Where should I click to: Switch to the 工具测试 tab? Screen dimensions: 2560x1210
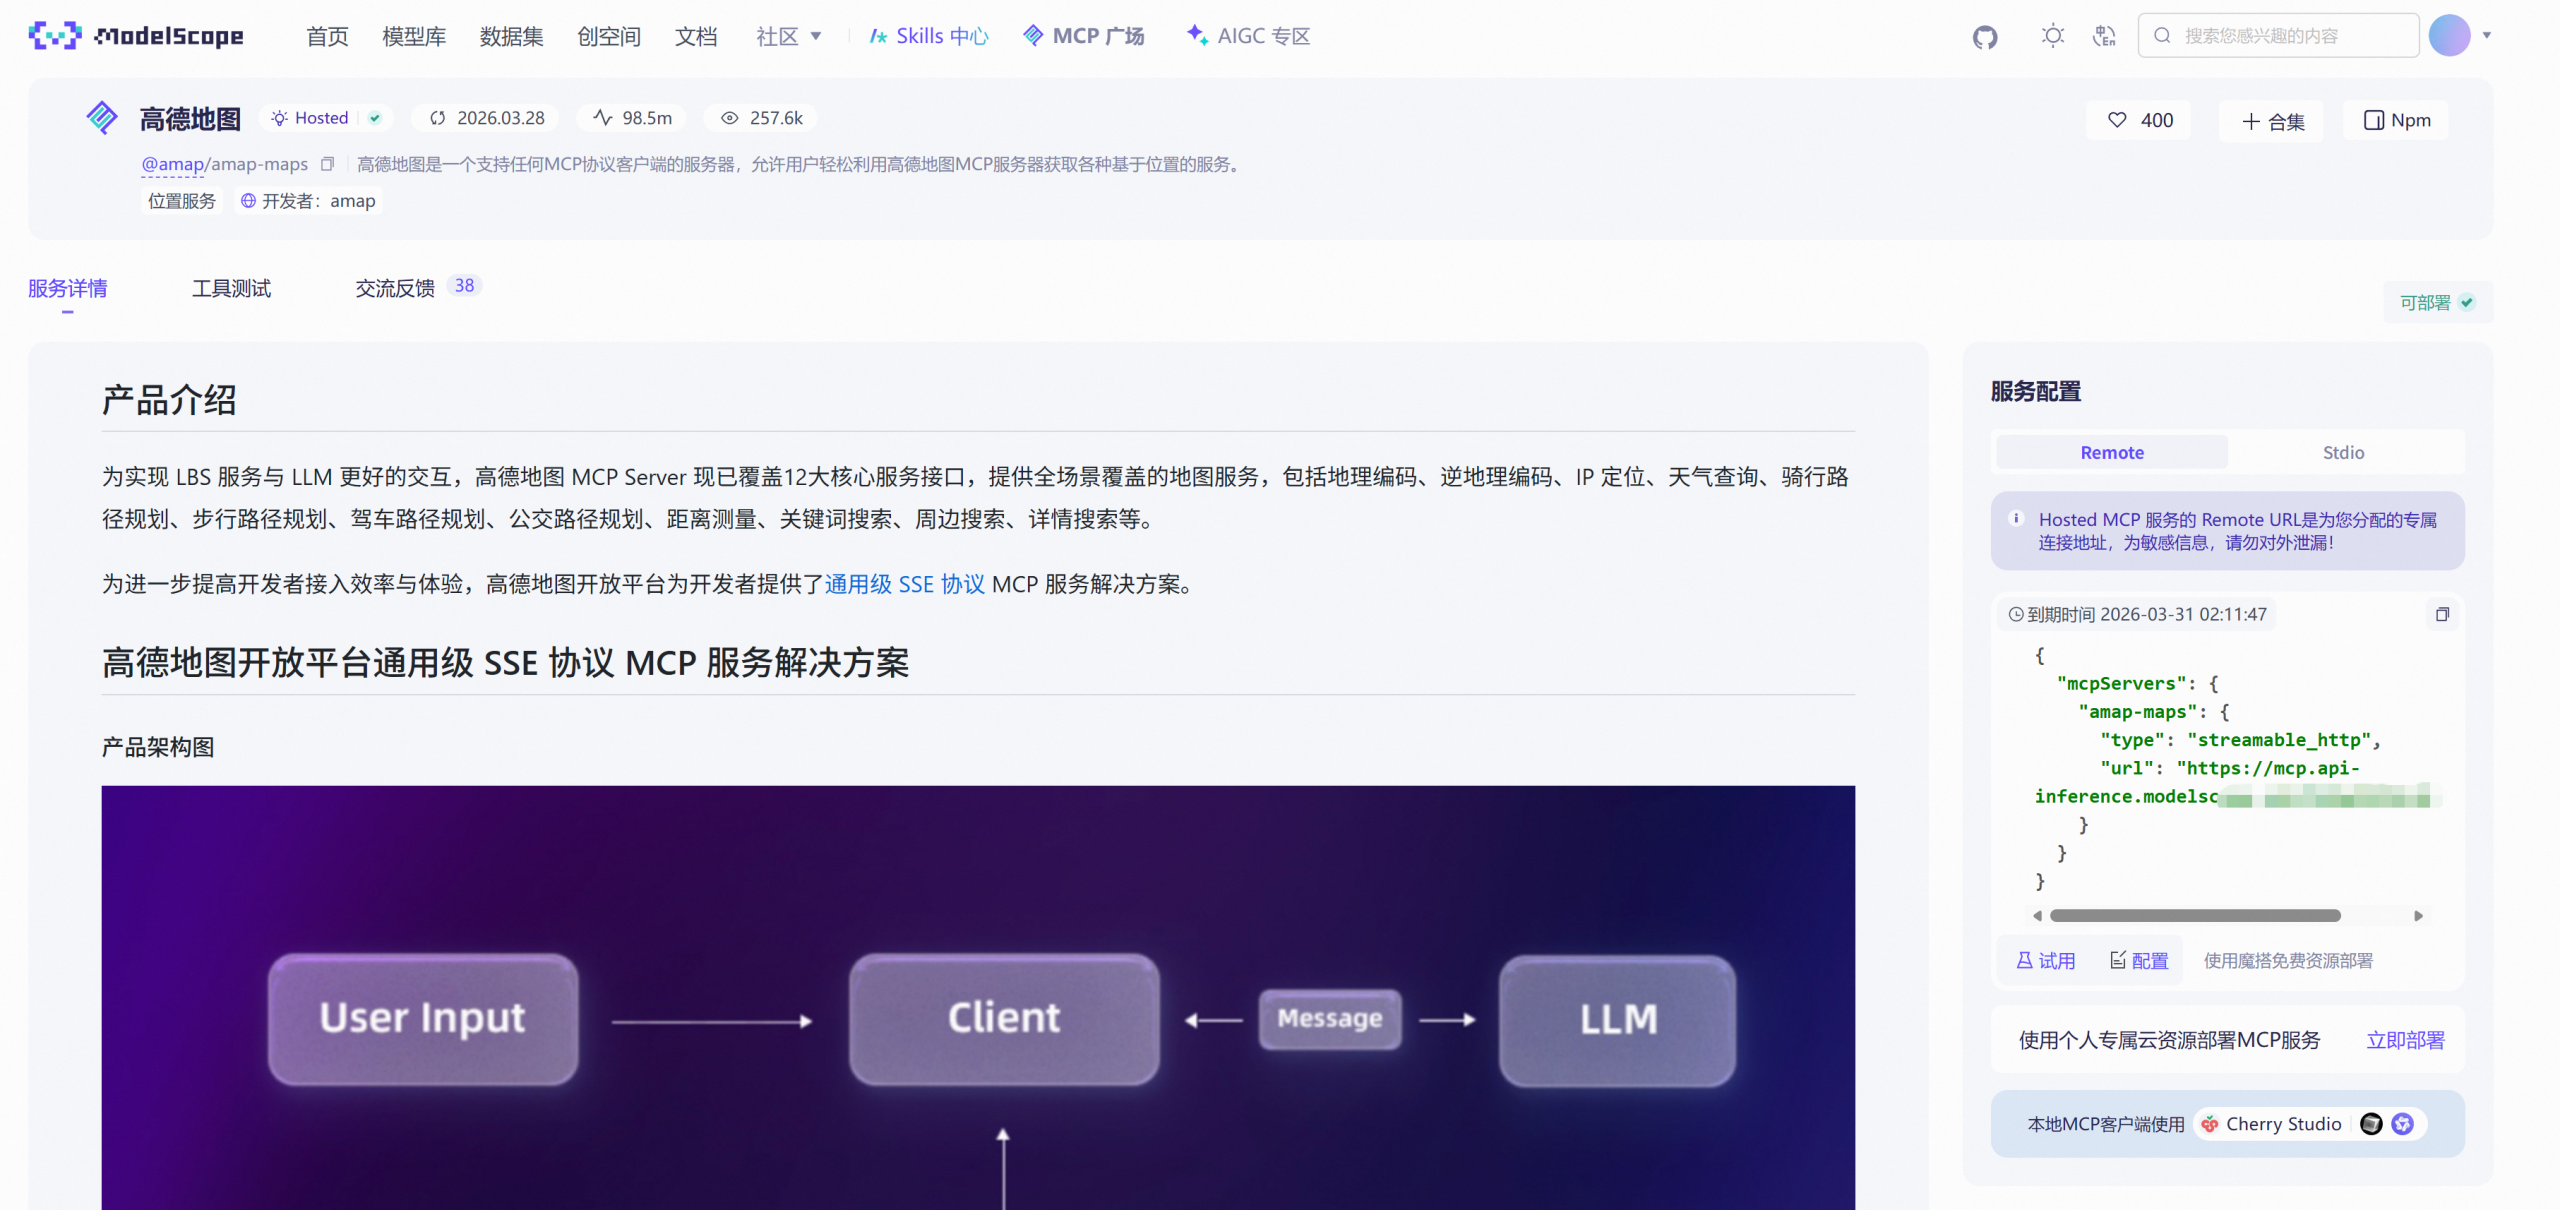click(231, 288)
